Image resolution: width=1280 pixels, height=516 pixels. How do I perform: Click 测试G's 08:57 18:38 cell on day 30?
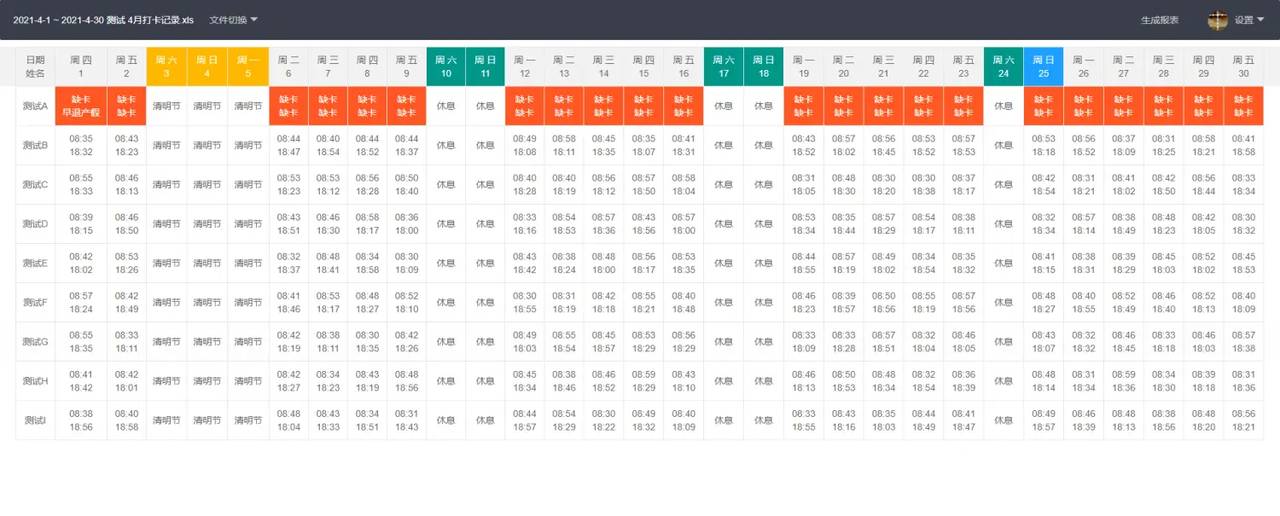(1244, 341)
